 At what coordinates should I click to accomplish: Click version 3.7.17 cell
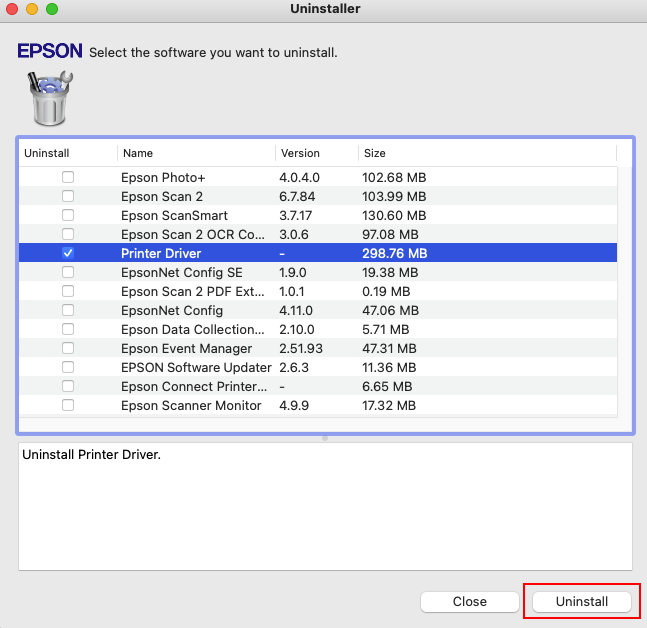coord(295,215)
